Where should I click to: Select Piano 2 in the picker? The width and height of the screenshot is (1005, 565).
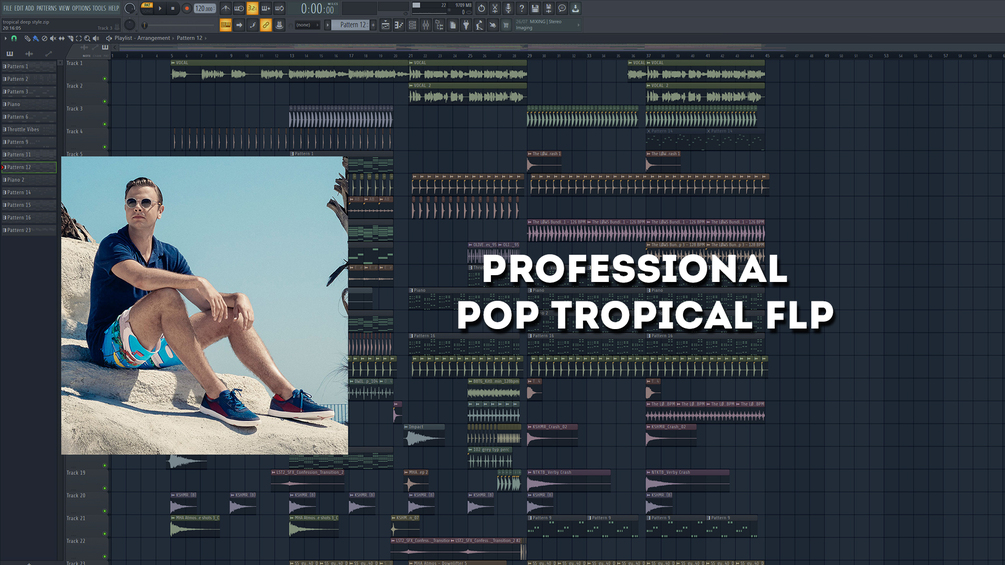tap(29, 180)
